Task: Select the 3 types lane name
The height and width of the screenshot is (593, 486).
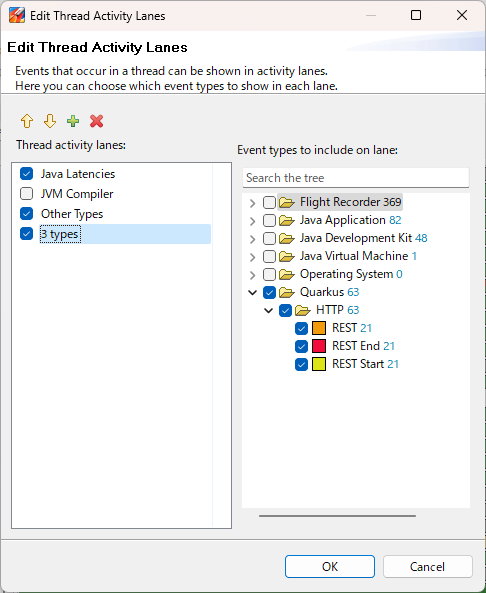Action: [60, 234]
